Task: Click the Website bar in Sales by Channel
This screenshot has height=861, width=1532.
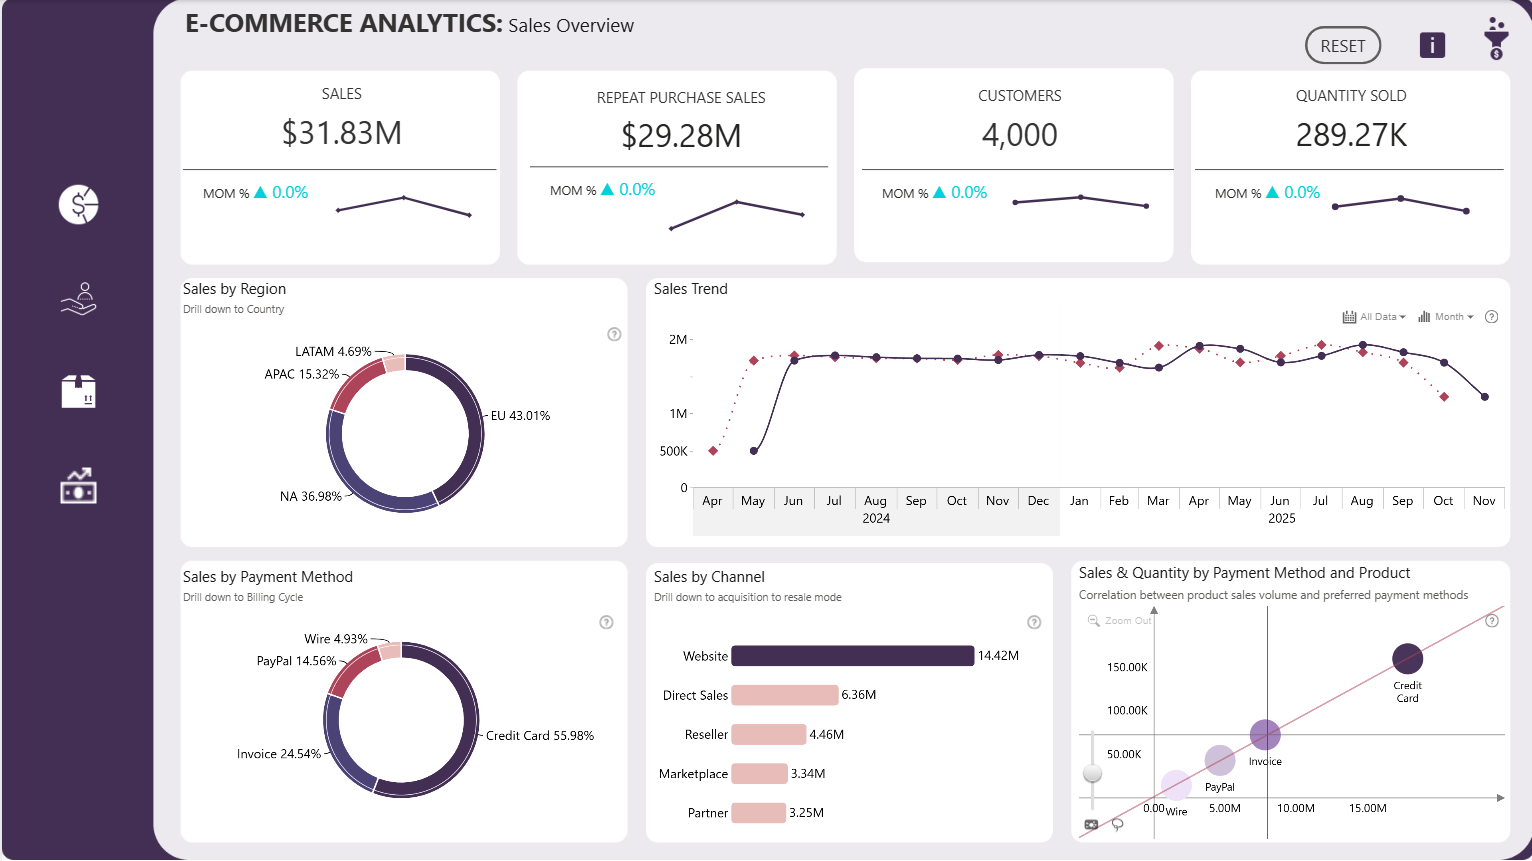Action: [x=851, y=656]
